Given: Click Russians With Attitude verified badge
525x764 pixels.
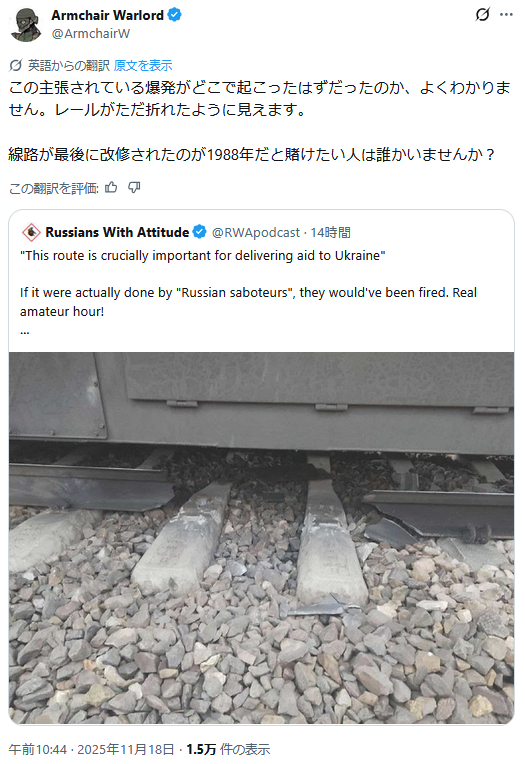Looking at the screenshot, I should pyautogui.click(x=199, y=232).
